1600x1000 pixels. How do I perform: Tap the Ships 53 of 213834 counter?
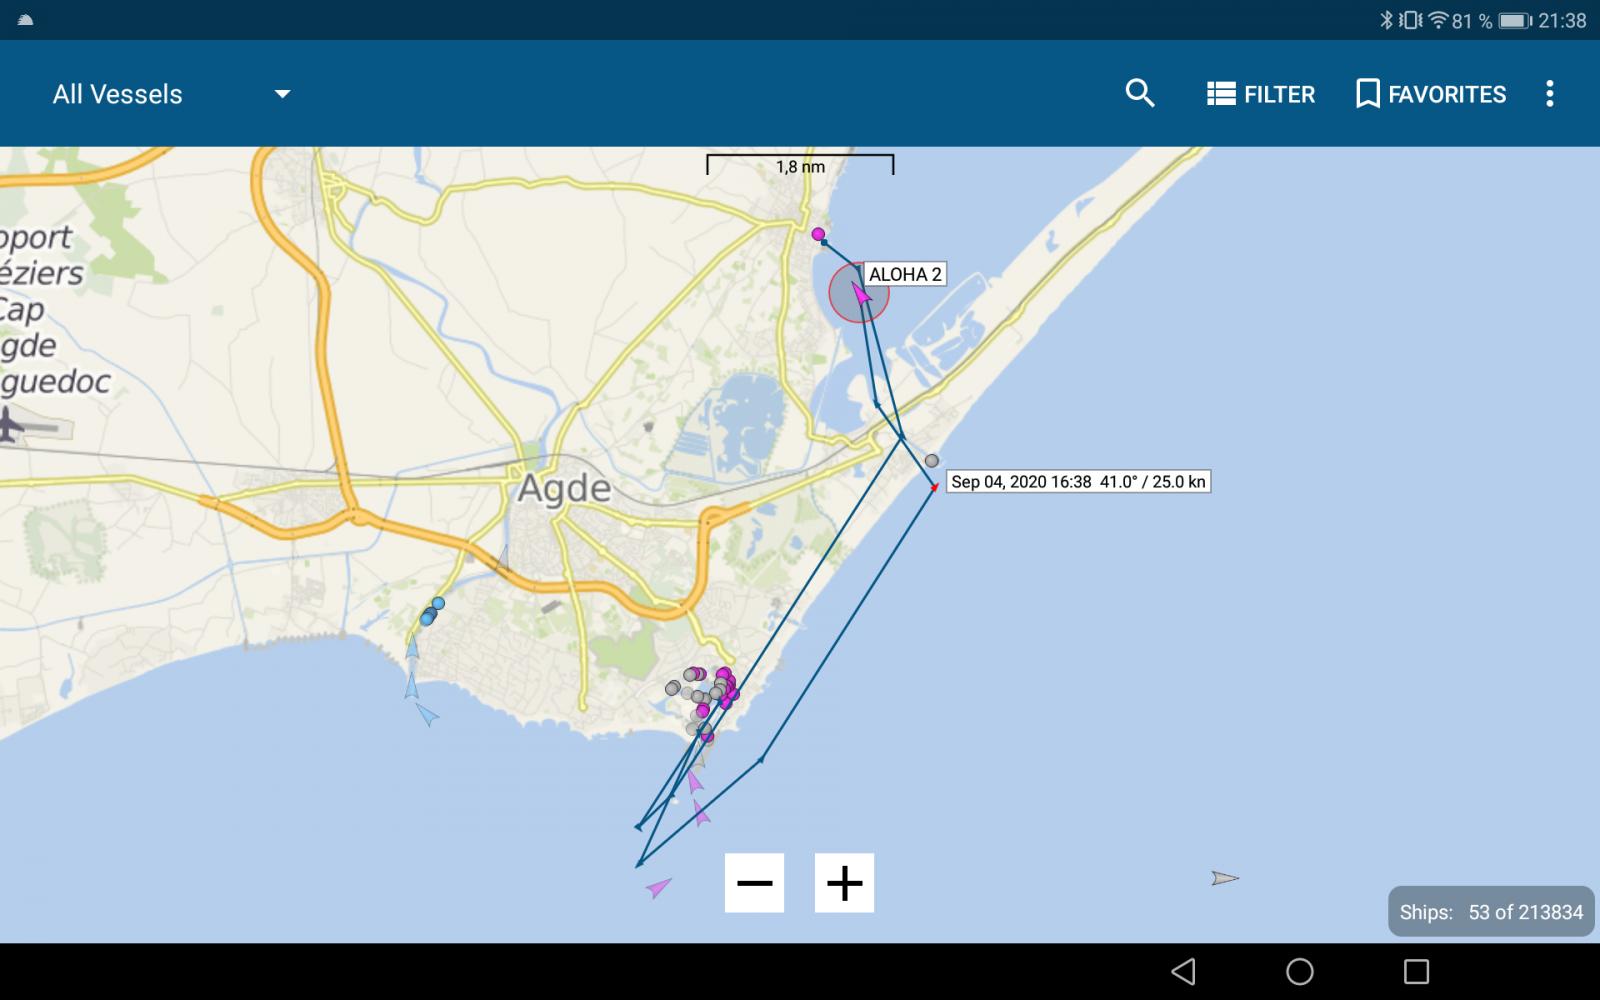[1491, 912]
